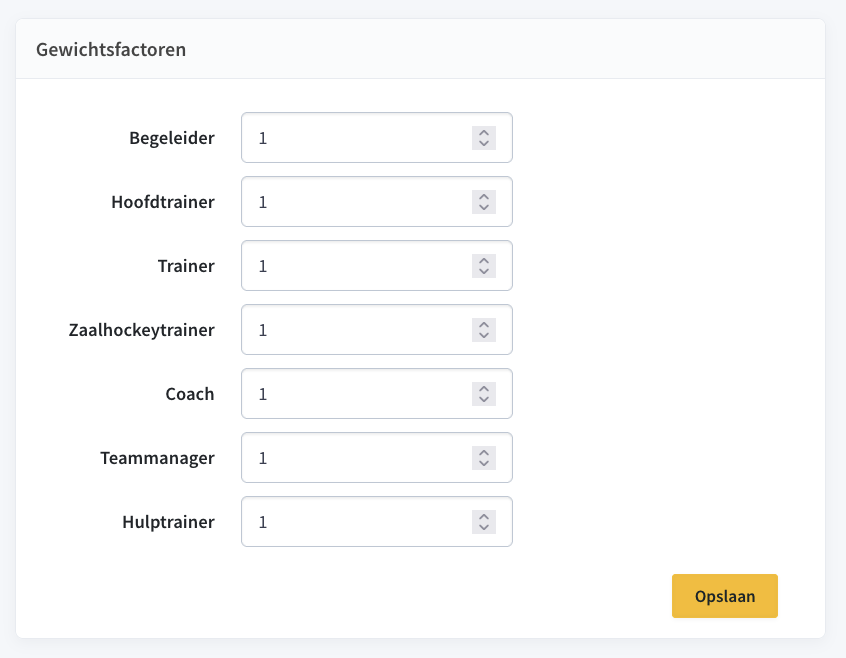Viewport: 846px width, 658px height.
Task: Decrease the Coach weight with down arrow
Action: (484, 400)
